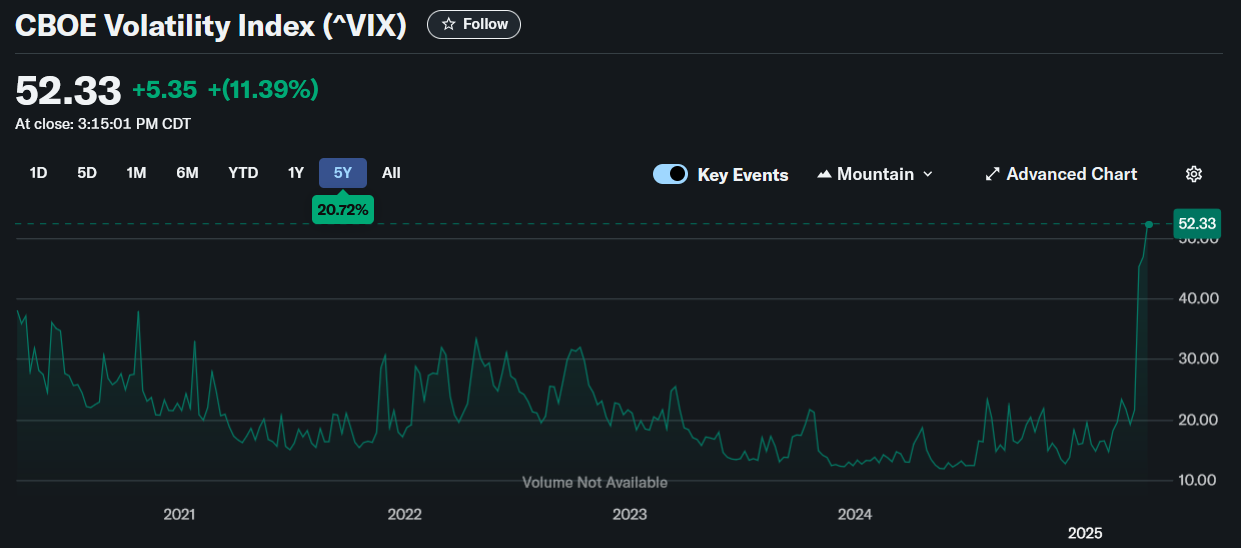Image resolution: width=1241 pixels, height=548 pixels.
Task: Click the CBOE Volatility Index title
Action: 211,25
